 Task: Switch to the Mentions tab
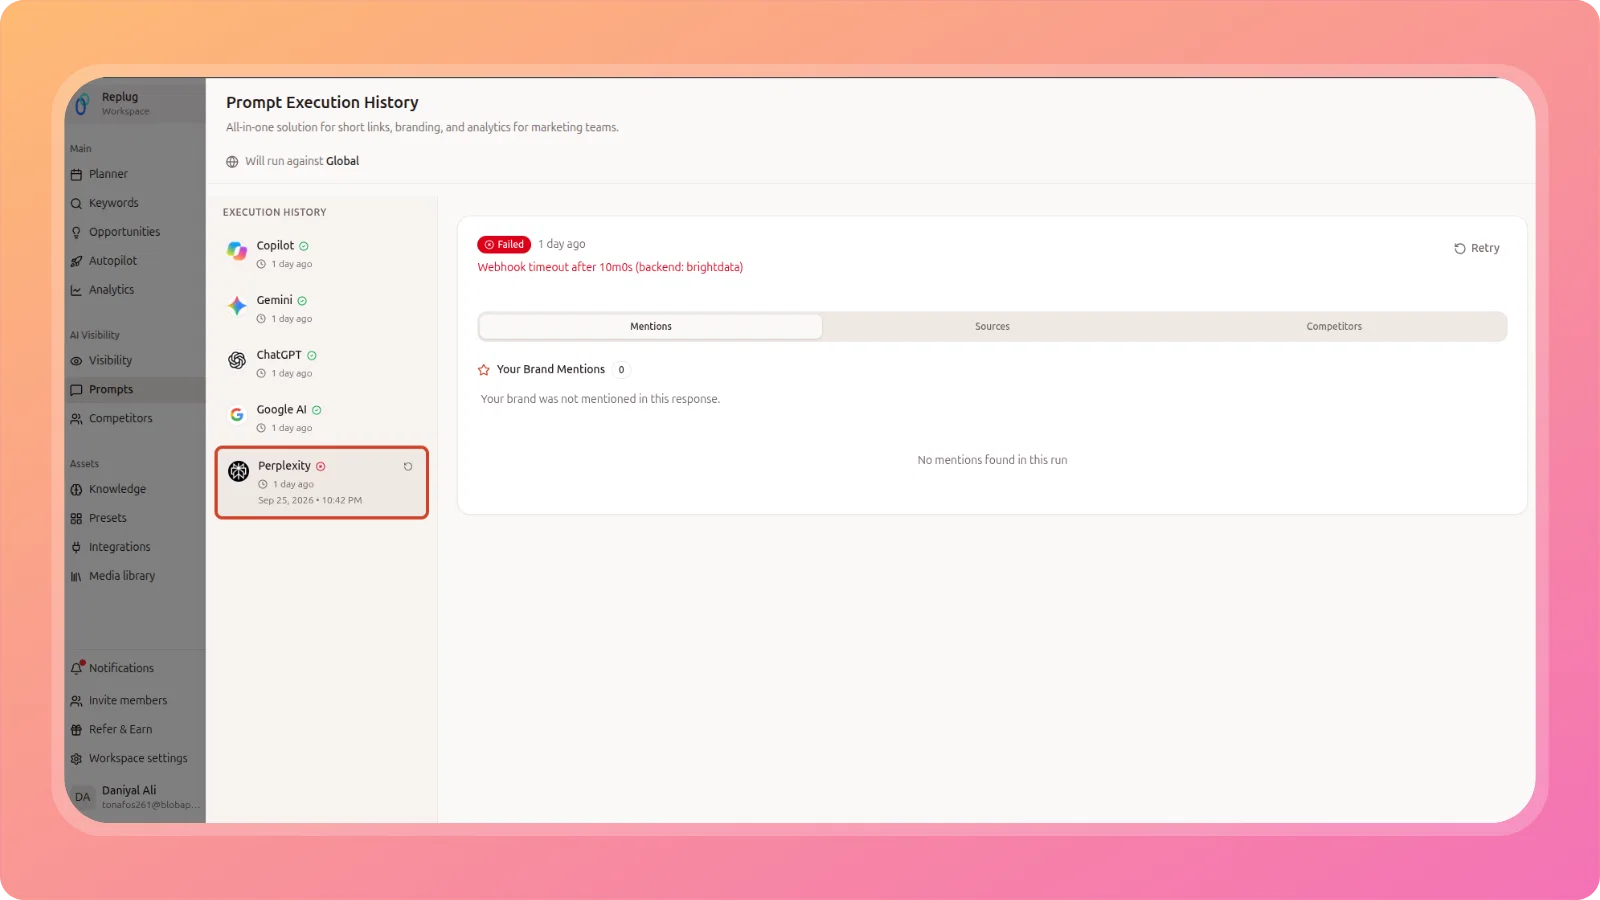(x=651, y=327)
